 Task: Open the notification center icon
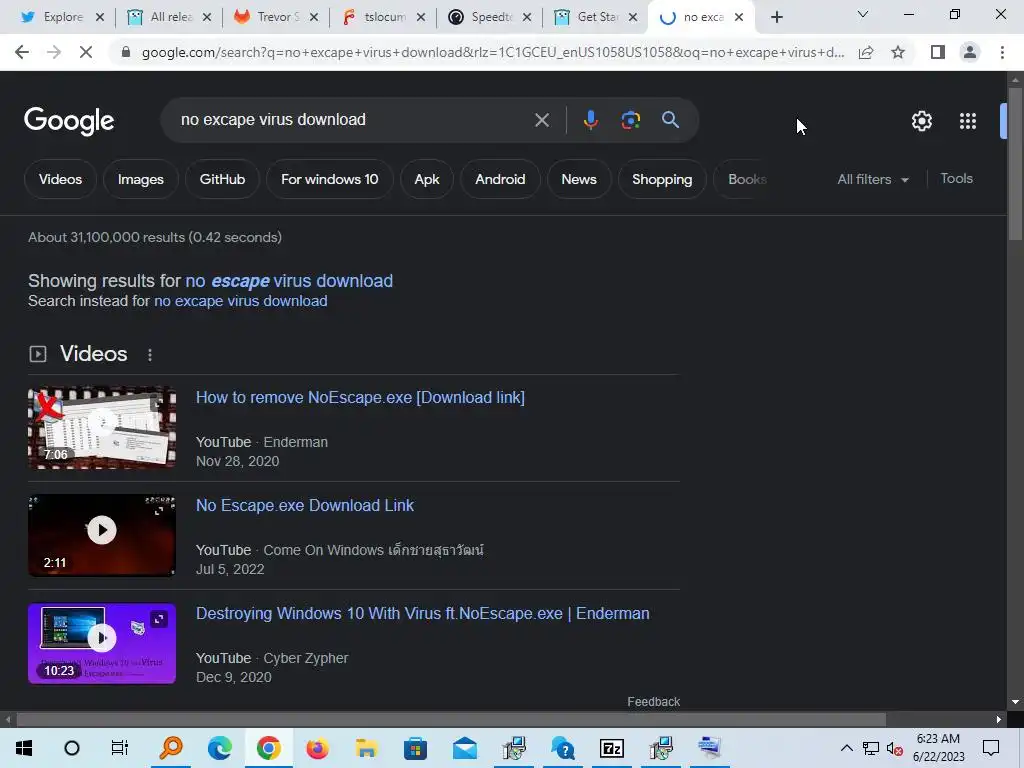(x=991, y=748)
